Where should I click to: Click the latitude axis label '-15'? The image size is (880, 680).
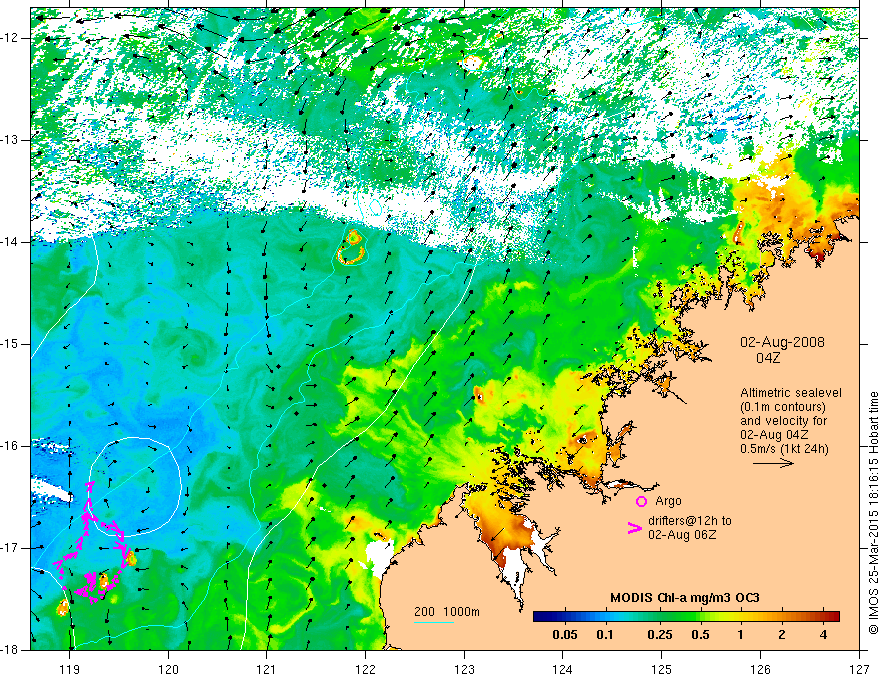pos(10,344)
